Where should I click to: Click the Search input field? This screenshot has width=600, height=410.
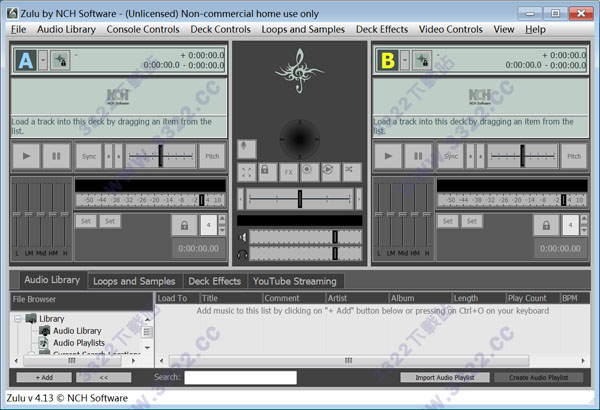click(240, 377)
